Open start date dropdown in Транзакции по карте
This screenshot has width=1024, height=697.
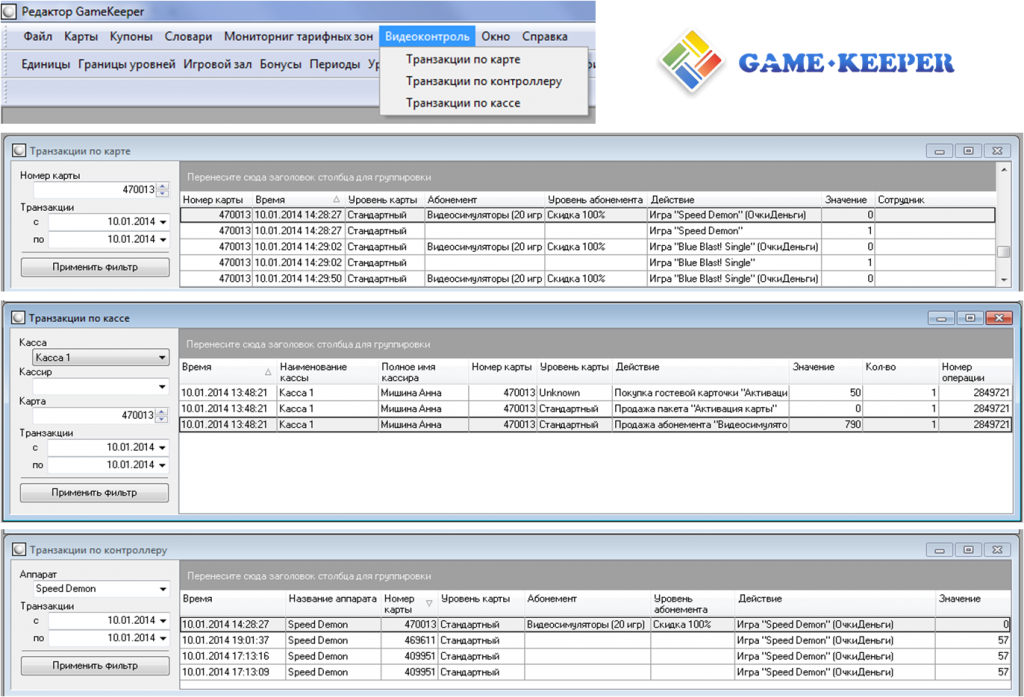(163, 222)
